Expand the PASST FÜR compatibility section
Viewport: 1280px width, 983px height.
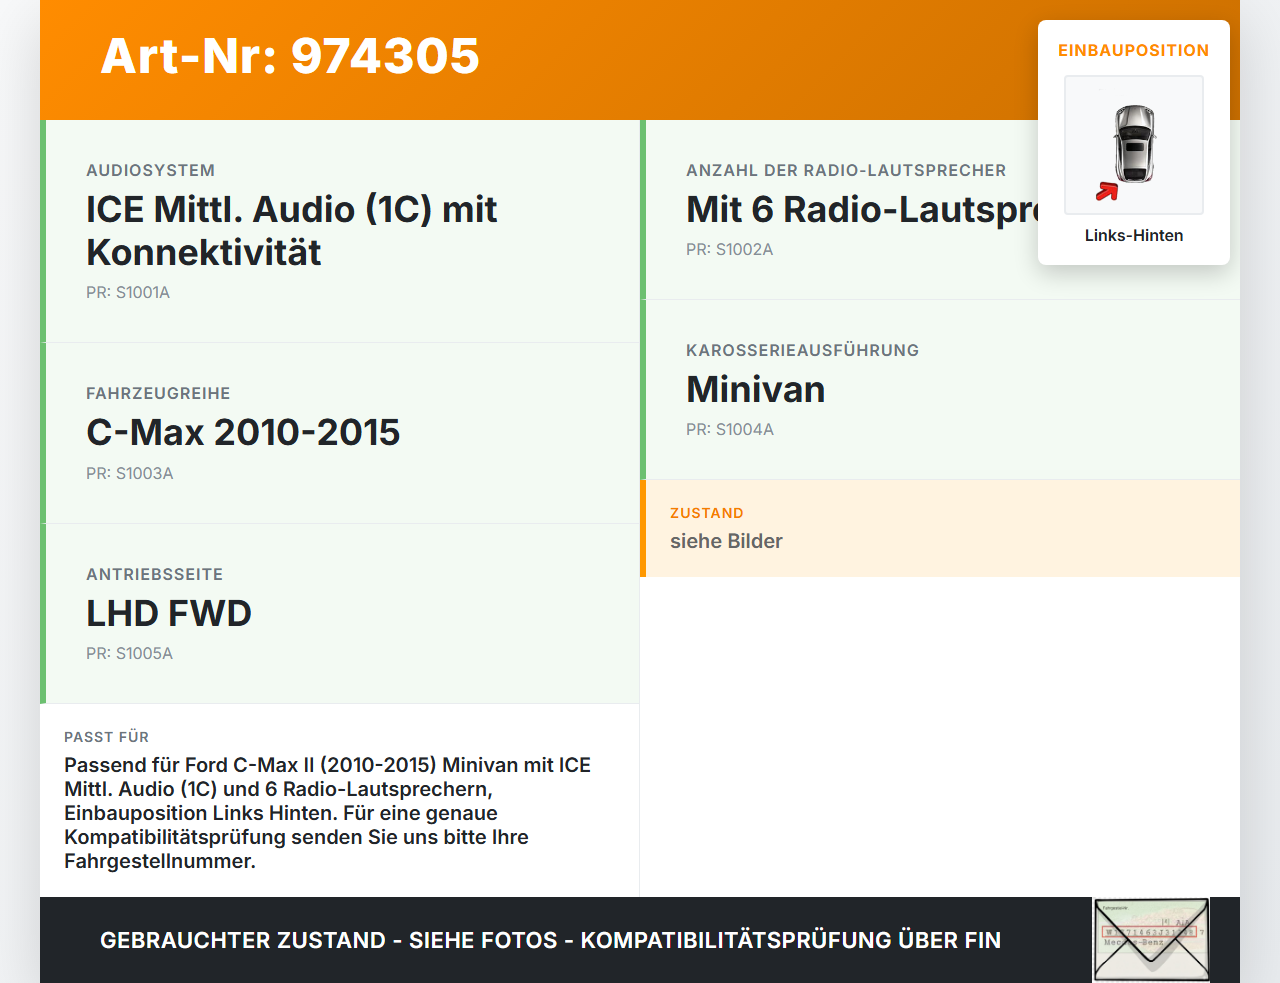click(x=340, y=799)
